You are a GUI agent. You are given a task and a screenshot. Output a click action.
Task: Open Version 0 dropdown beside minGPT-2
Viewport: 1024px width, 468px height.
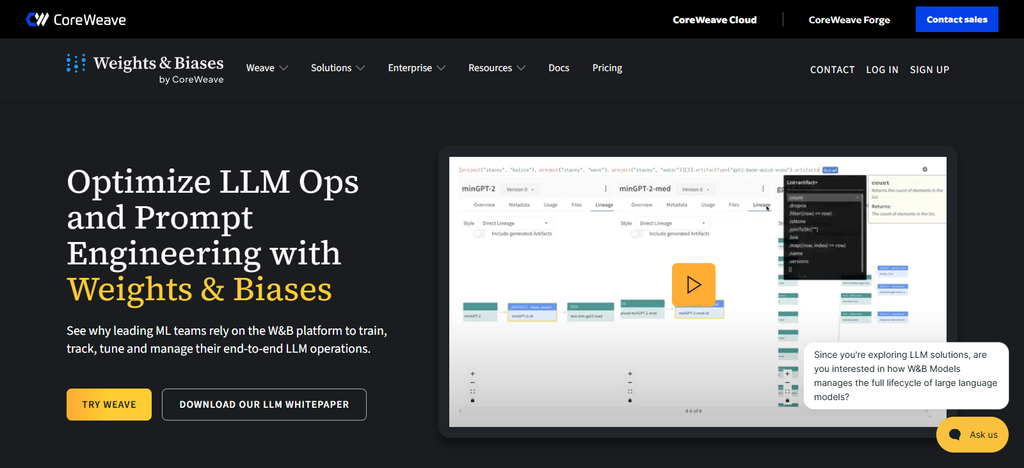522,189
